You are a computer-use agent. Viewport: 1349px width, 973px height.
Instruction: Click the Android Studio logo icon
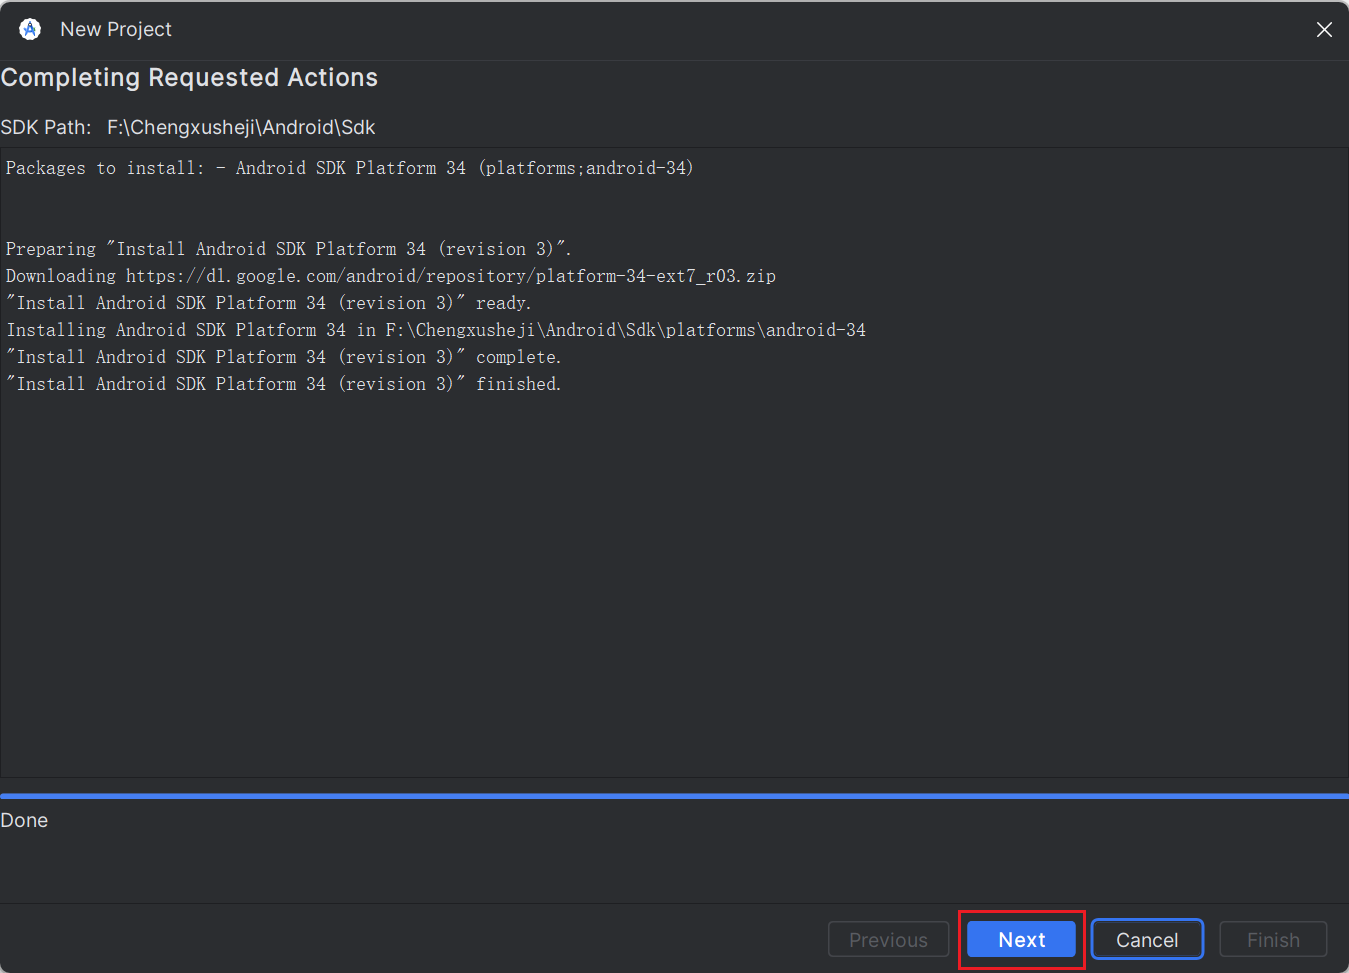[x=30, y=29]
